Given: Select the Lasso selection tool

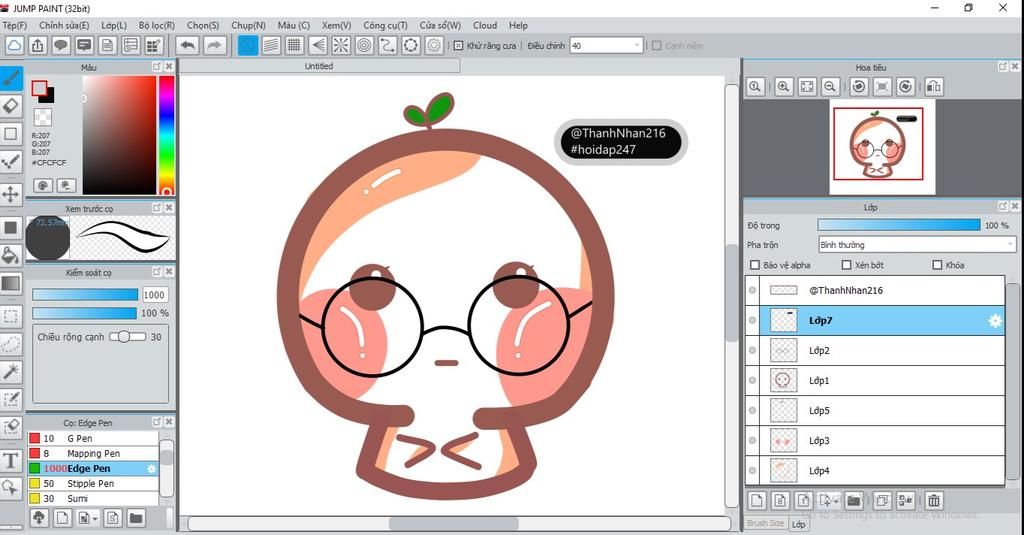Looking at the screenshot, I should (11, 344).
